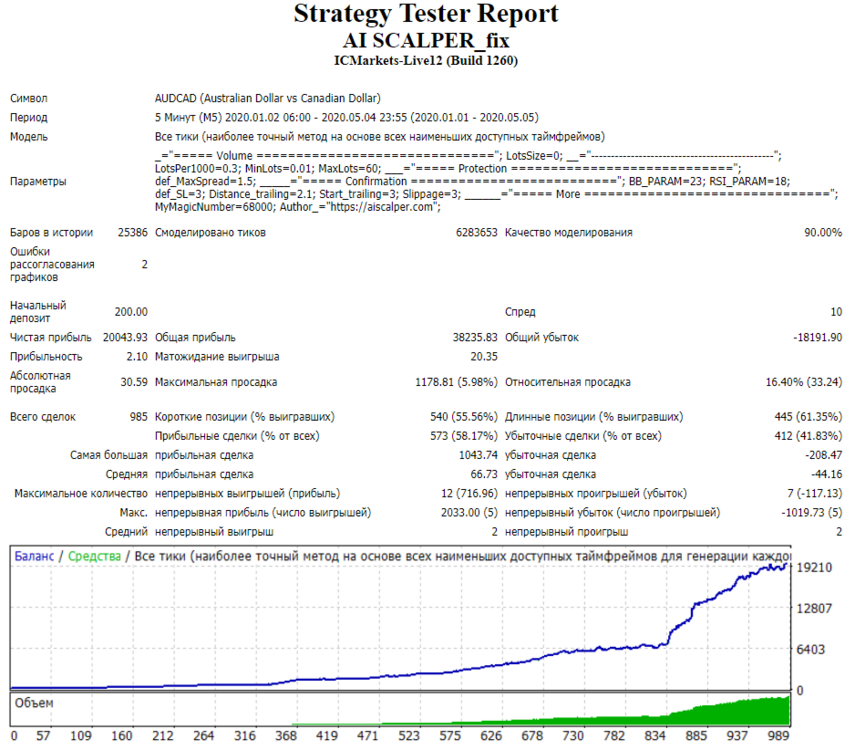Click gross loss value -18191.90
The width and height of the screenshot is (855, 750).
pos(817,337)
